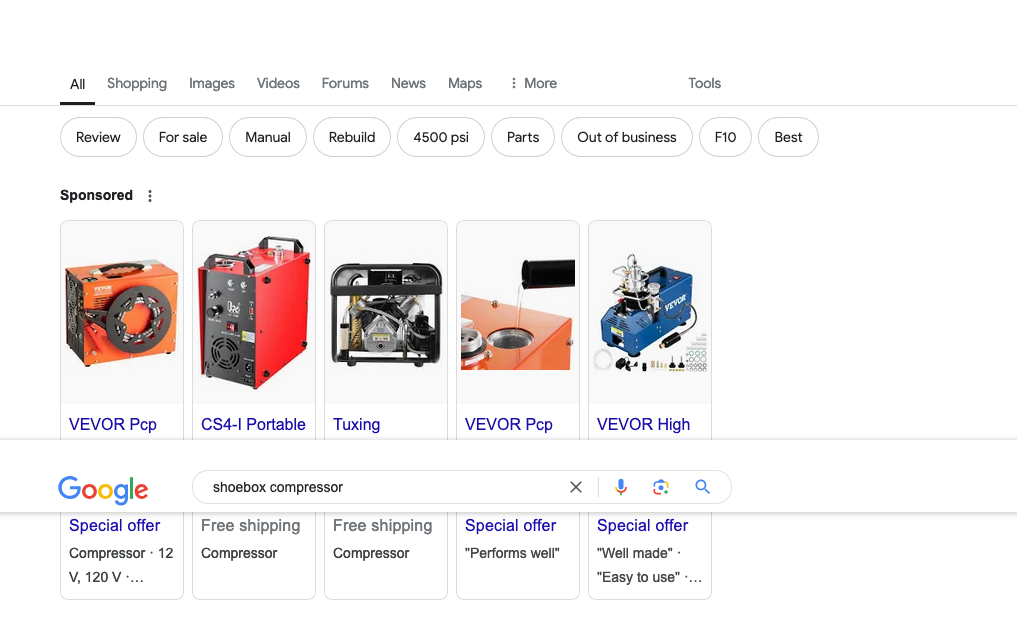
Task: Switch to the Shopping tab
Action: point(137,83)
